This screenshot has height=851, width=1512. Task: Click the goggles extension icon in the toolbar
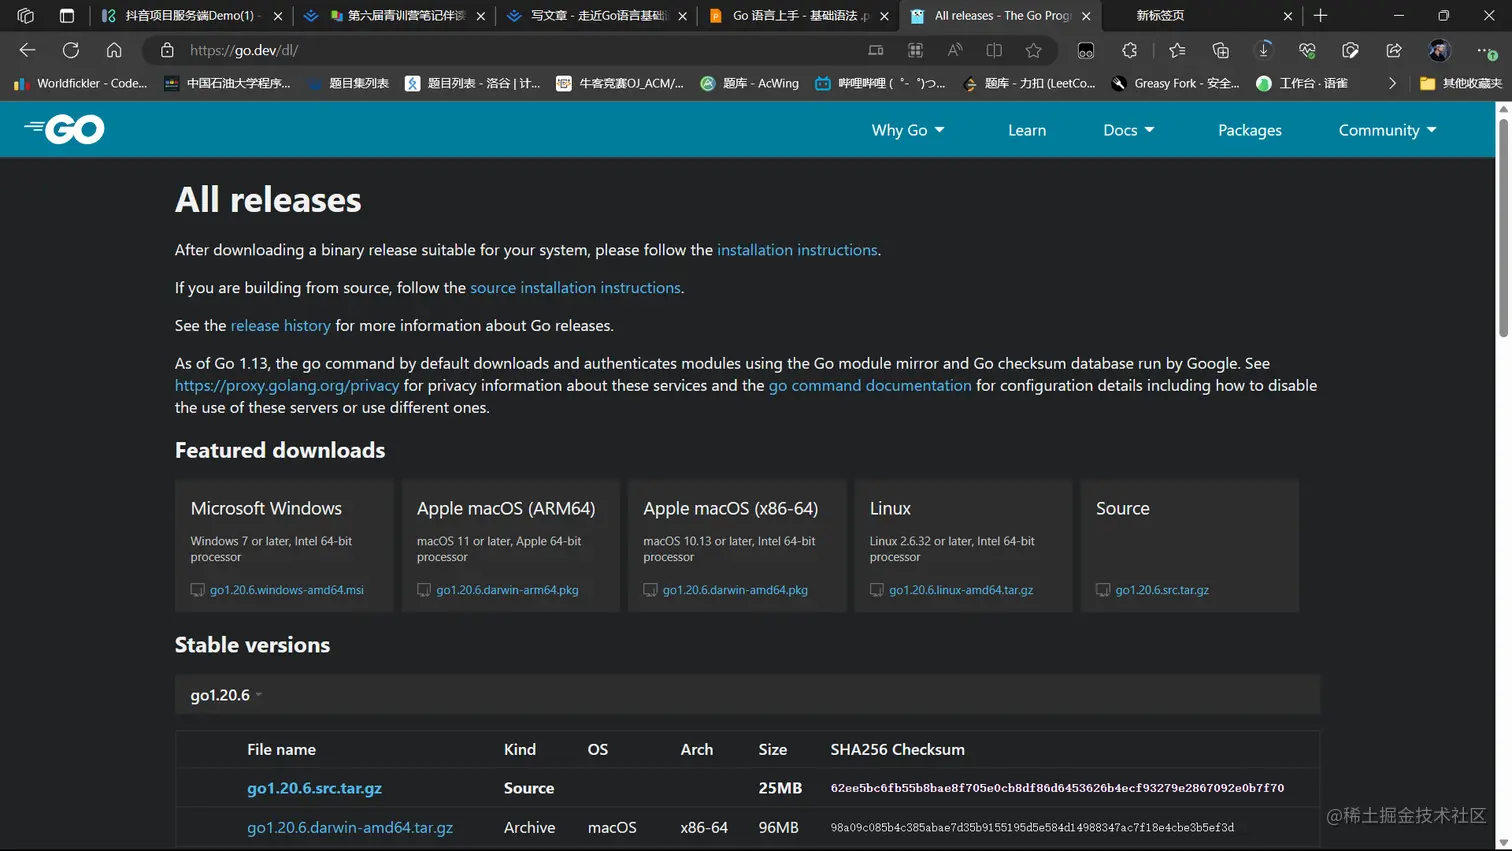click(x=1085, y=50)
